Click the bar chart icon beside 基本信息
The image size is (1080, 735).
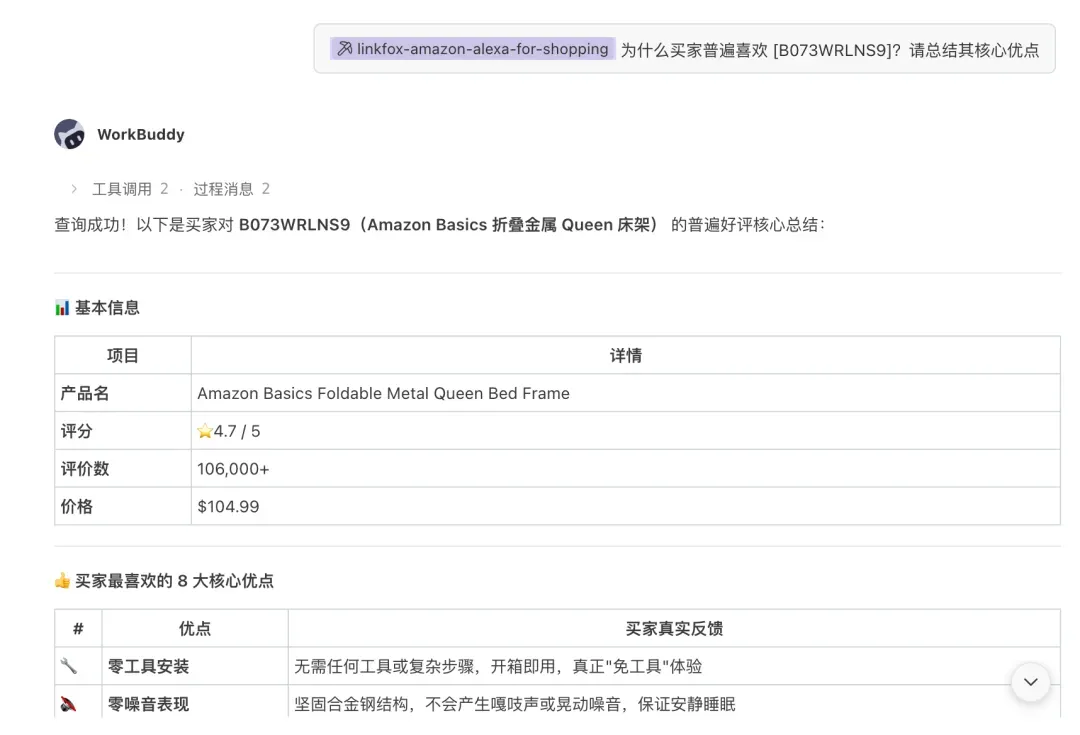point(62,307)
